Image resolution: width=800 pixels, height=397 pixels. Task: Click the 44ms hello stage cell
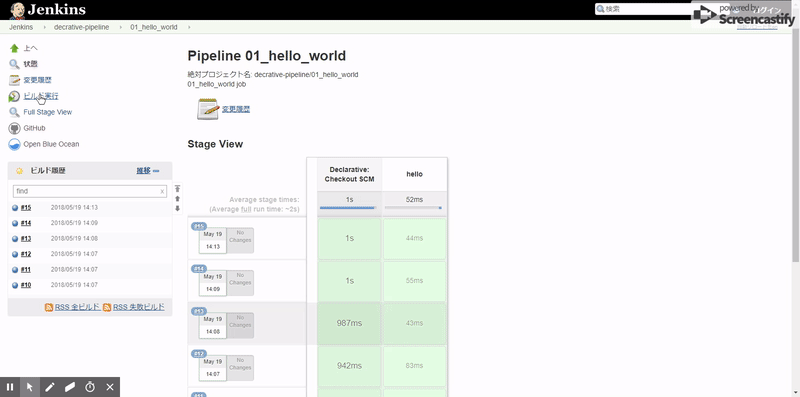pyautogui.click(x=414, y=238)
